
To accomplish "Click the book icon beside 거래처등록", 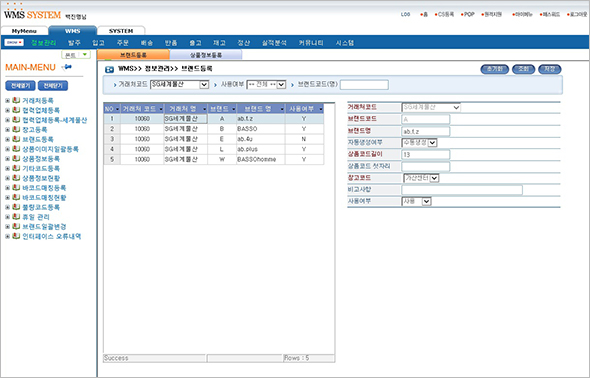I will point(16,100).
